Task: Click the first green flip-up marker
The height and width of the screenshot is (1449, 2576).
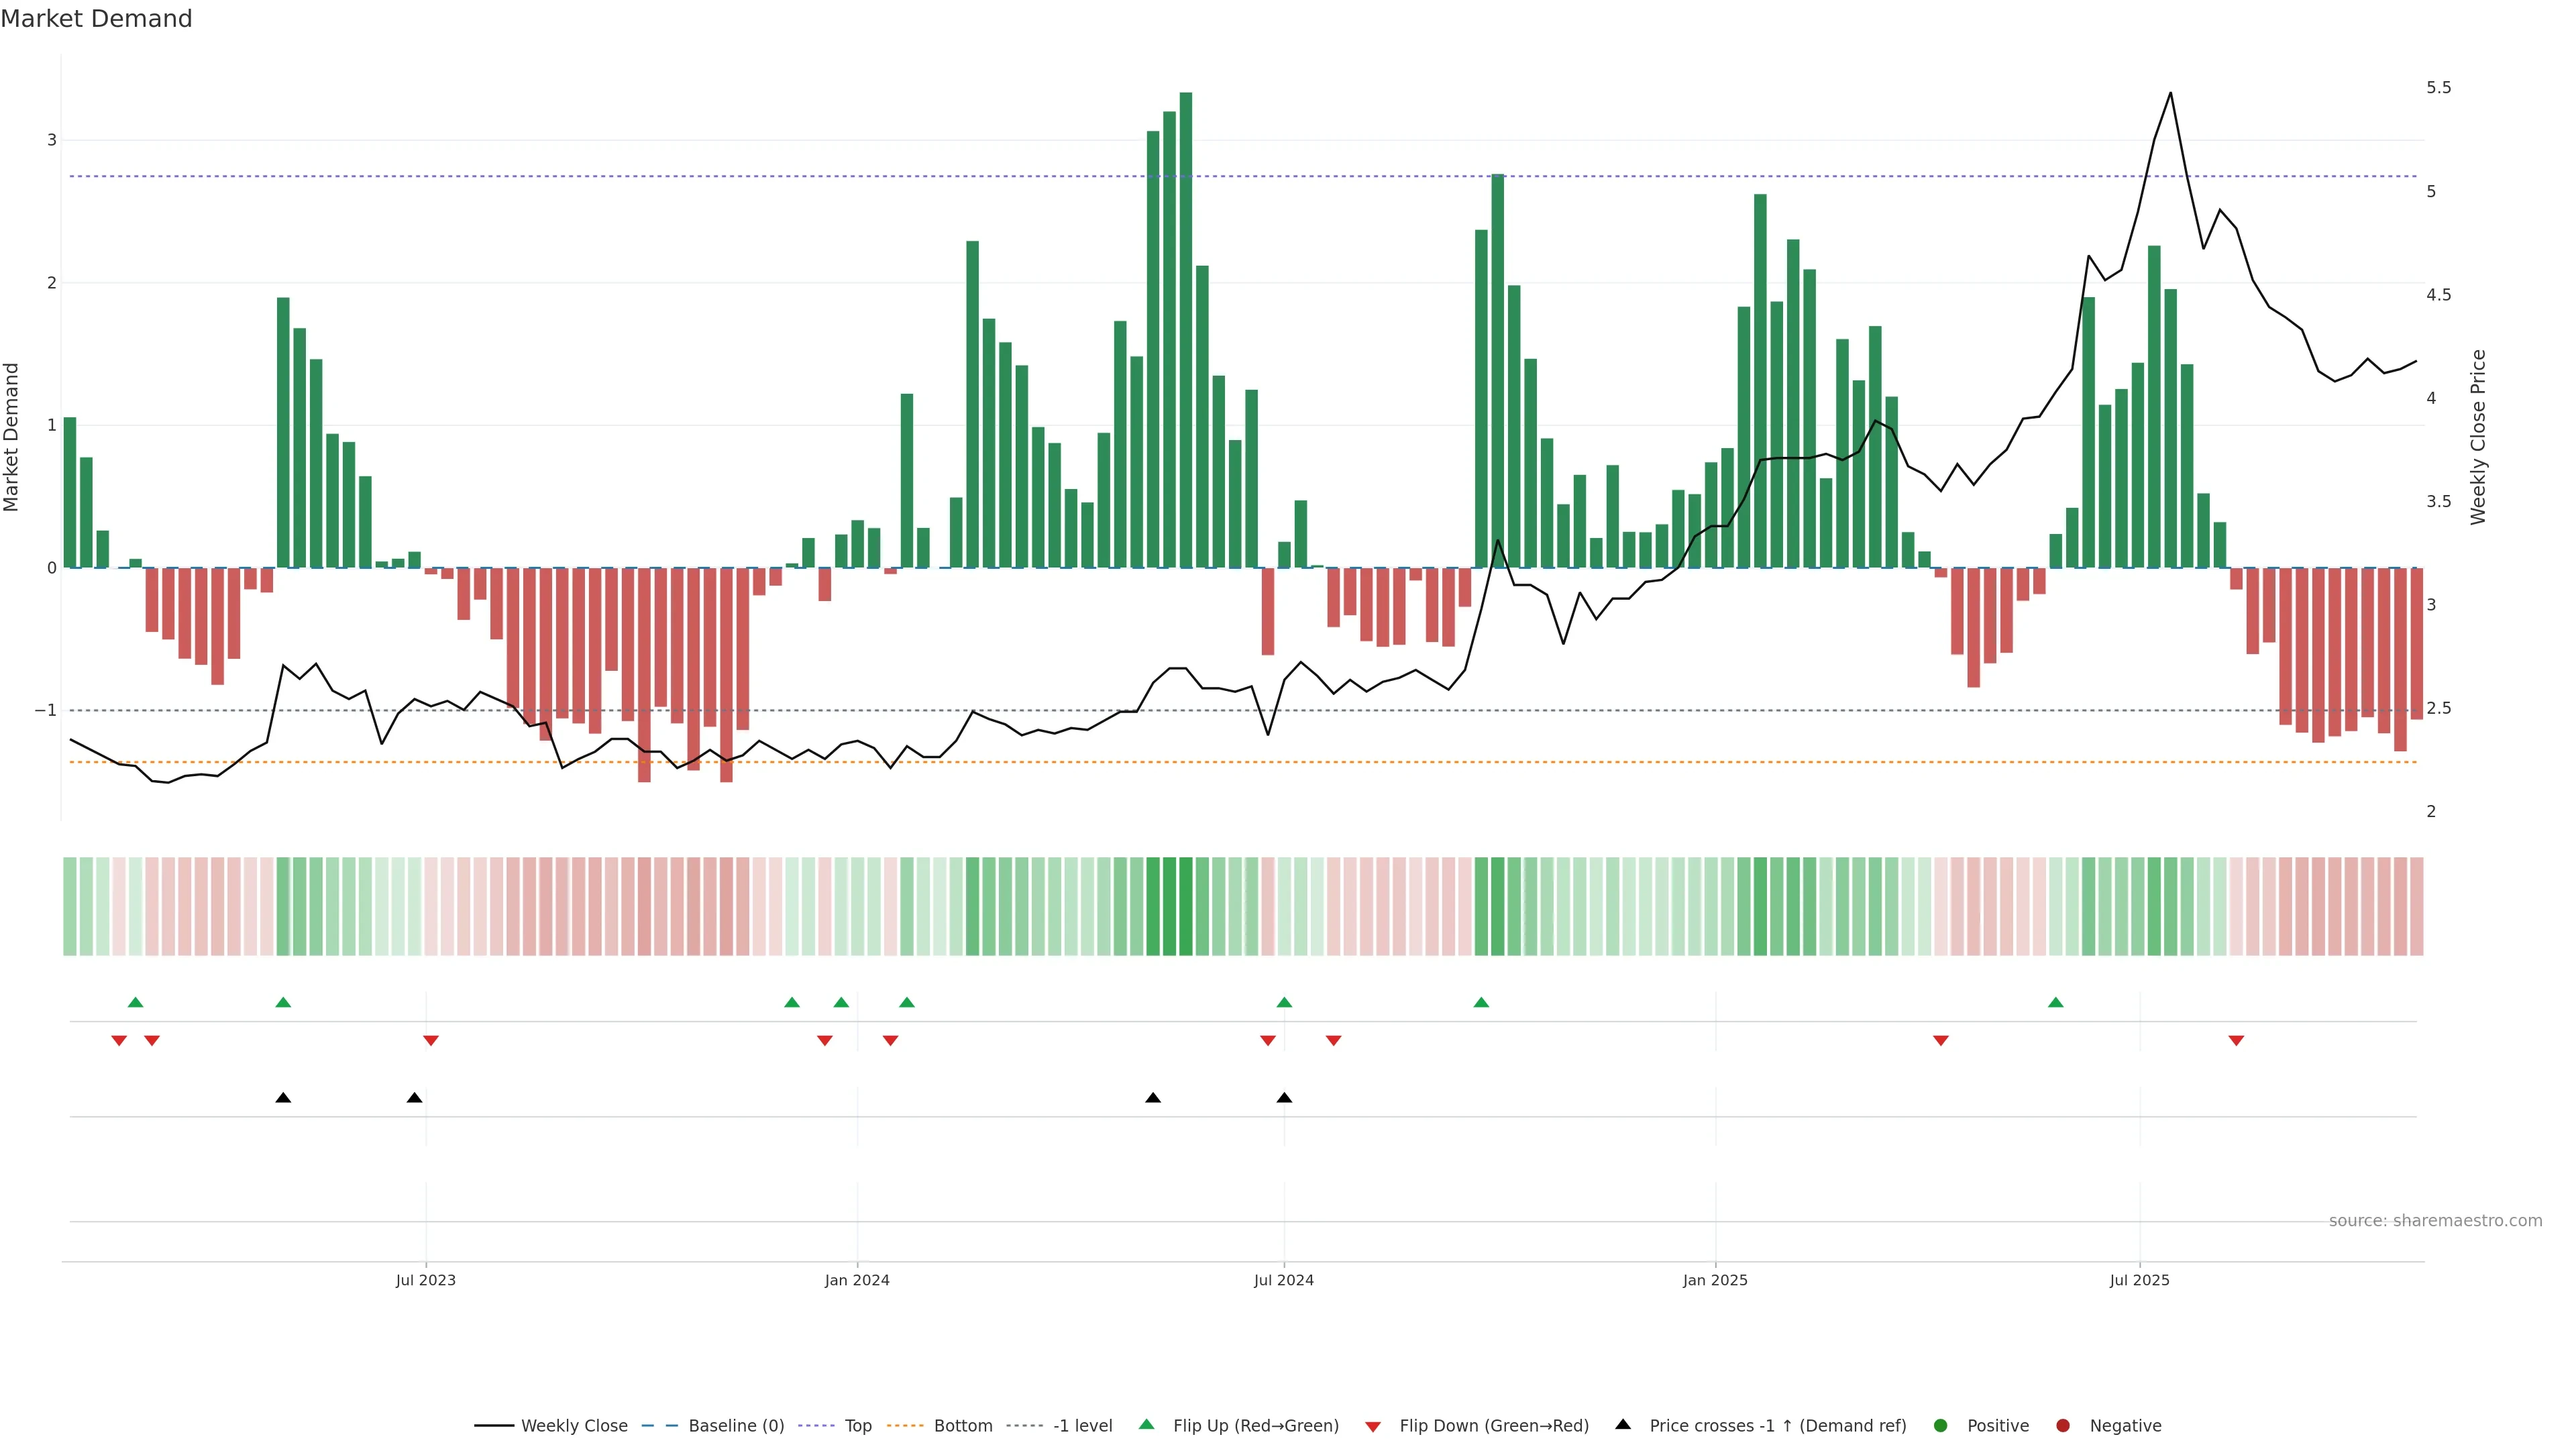Action: (136, 1002)
